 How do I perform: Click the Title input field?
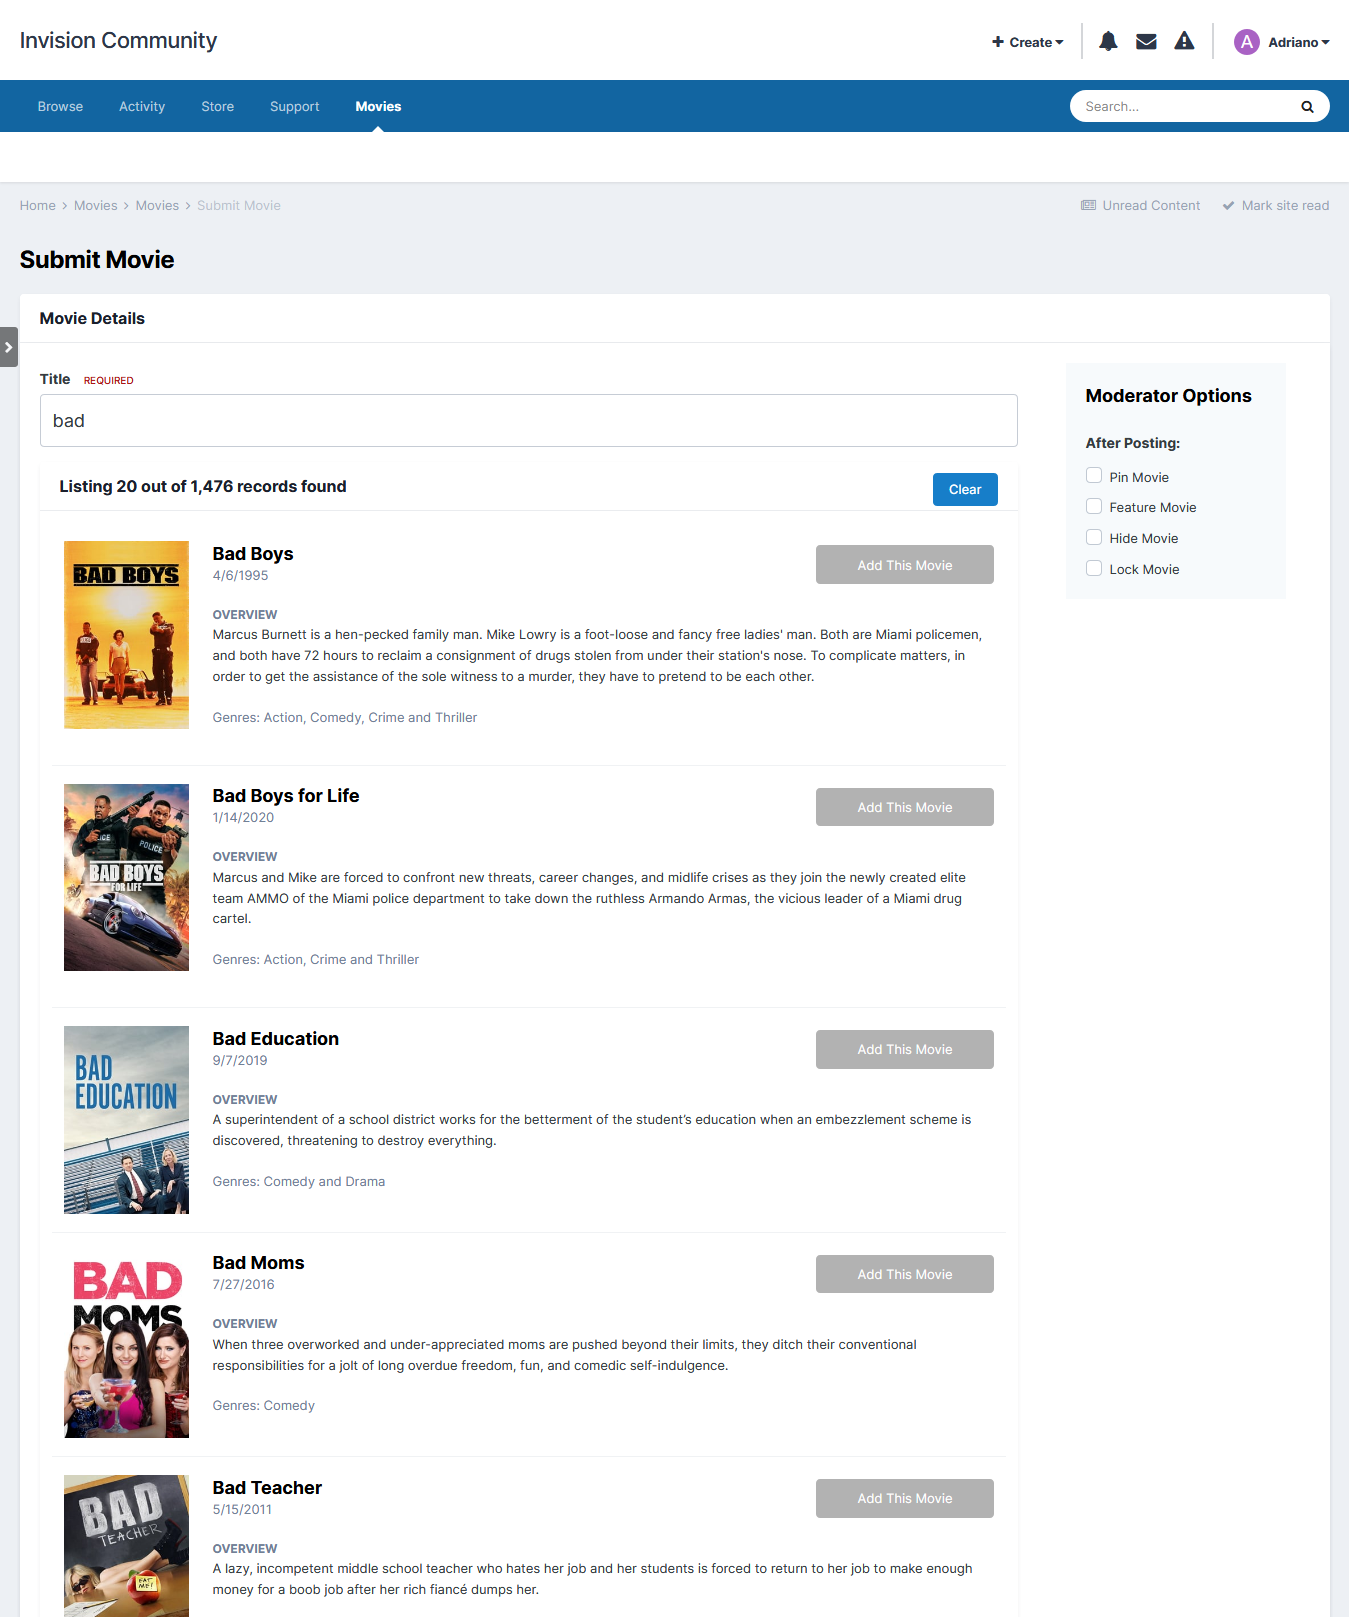click(529, 421)
